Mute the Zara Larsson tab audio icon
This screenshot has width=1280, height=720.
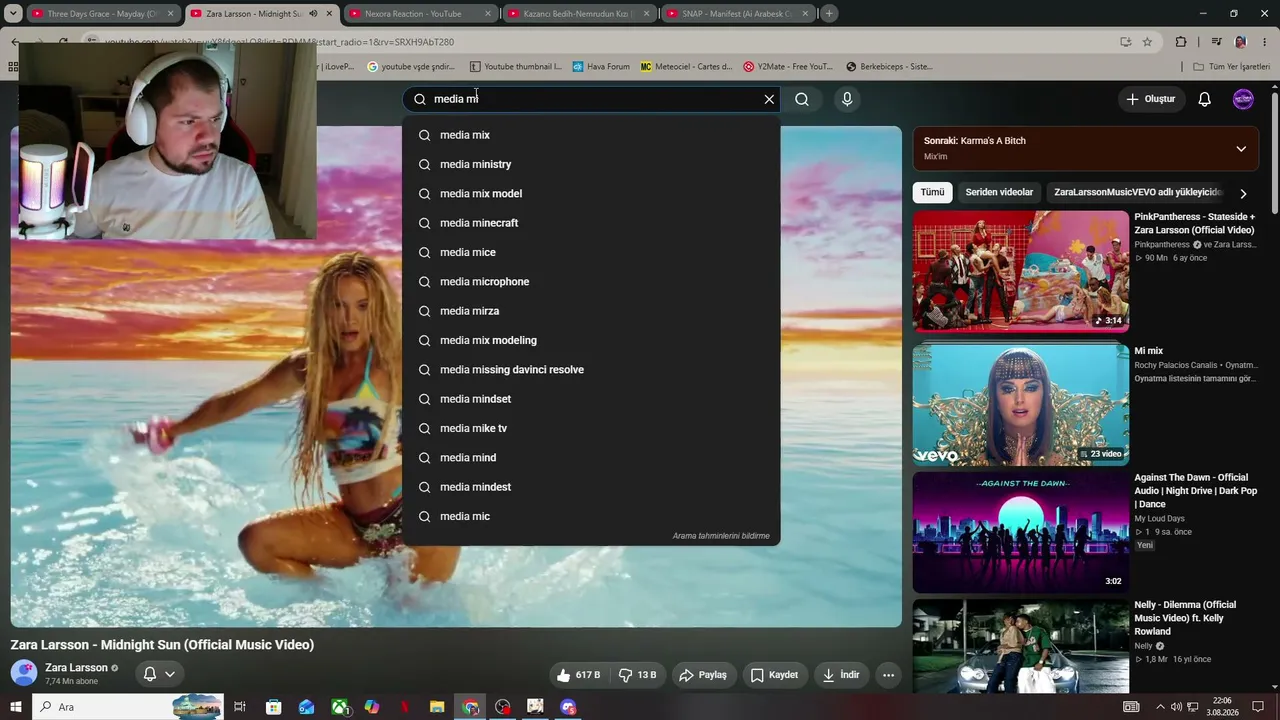(313, 14)
